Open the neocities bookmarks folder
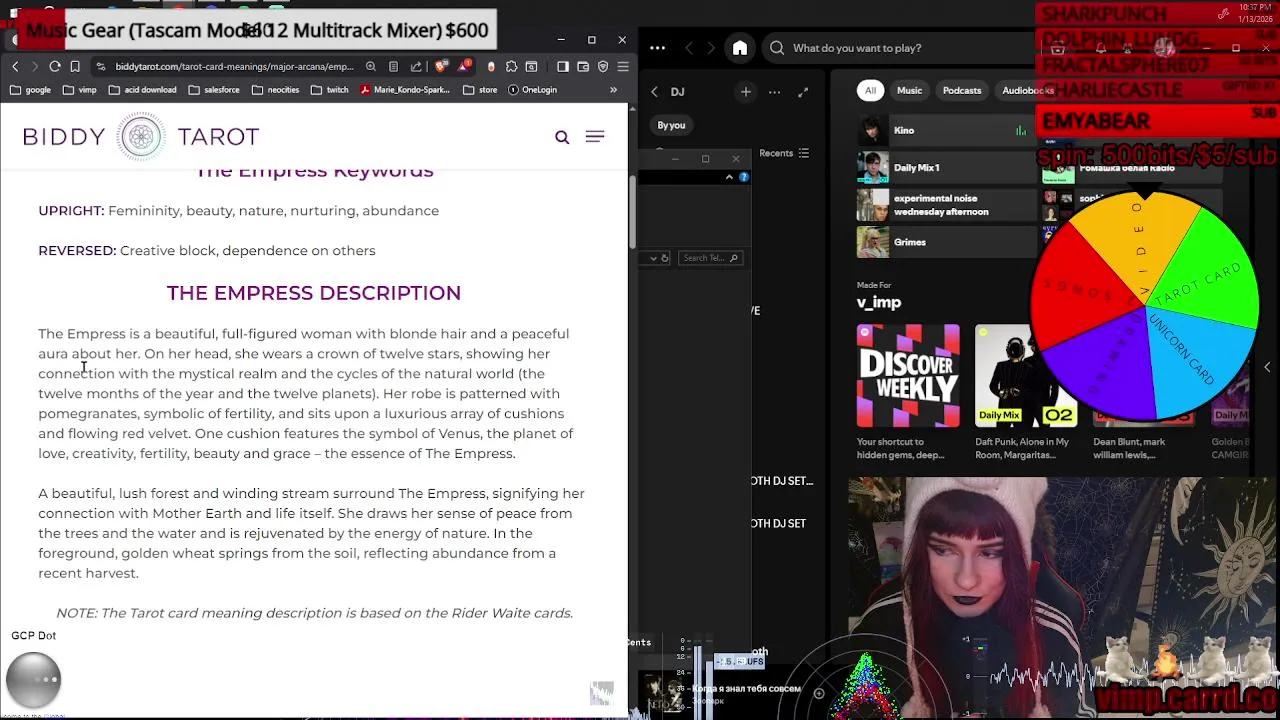 (x=275, y=90)
